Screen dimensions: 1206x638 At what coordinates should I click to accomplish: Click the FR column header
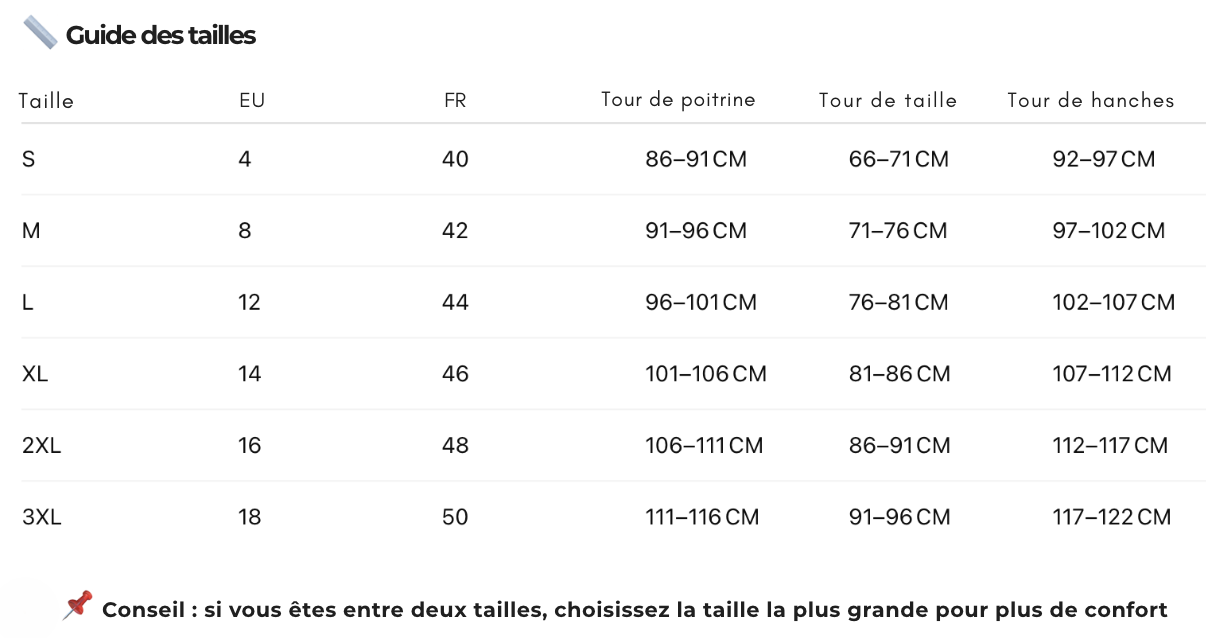click(x=455, y=101)
